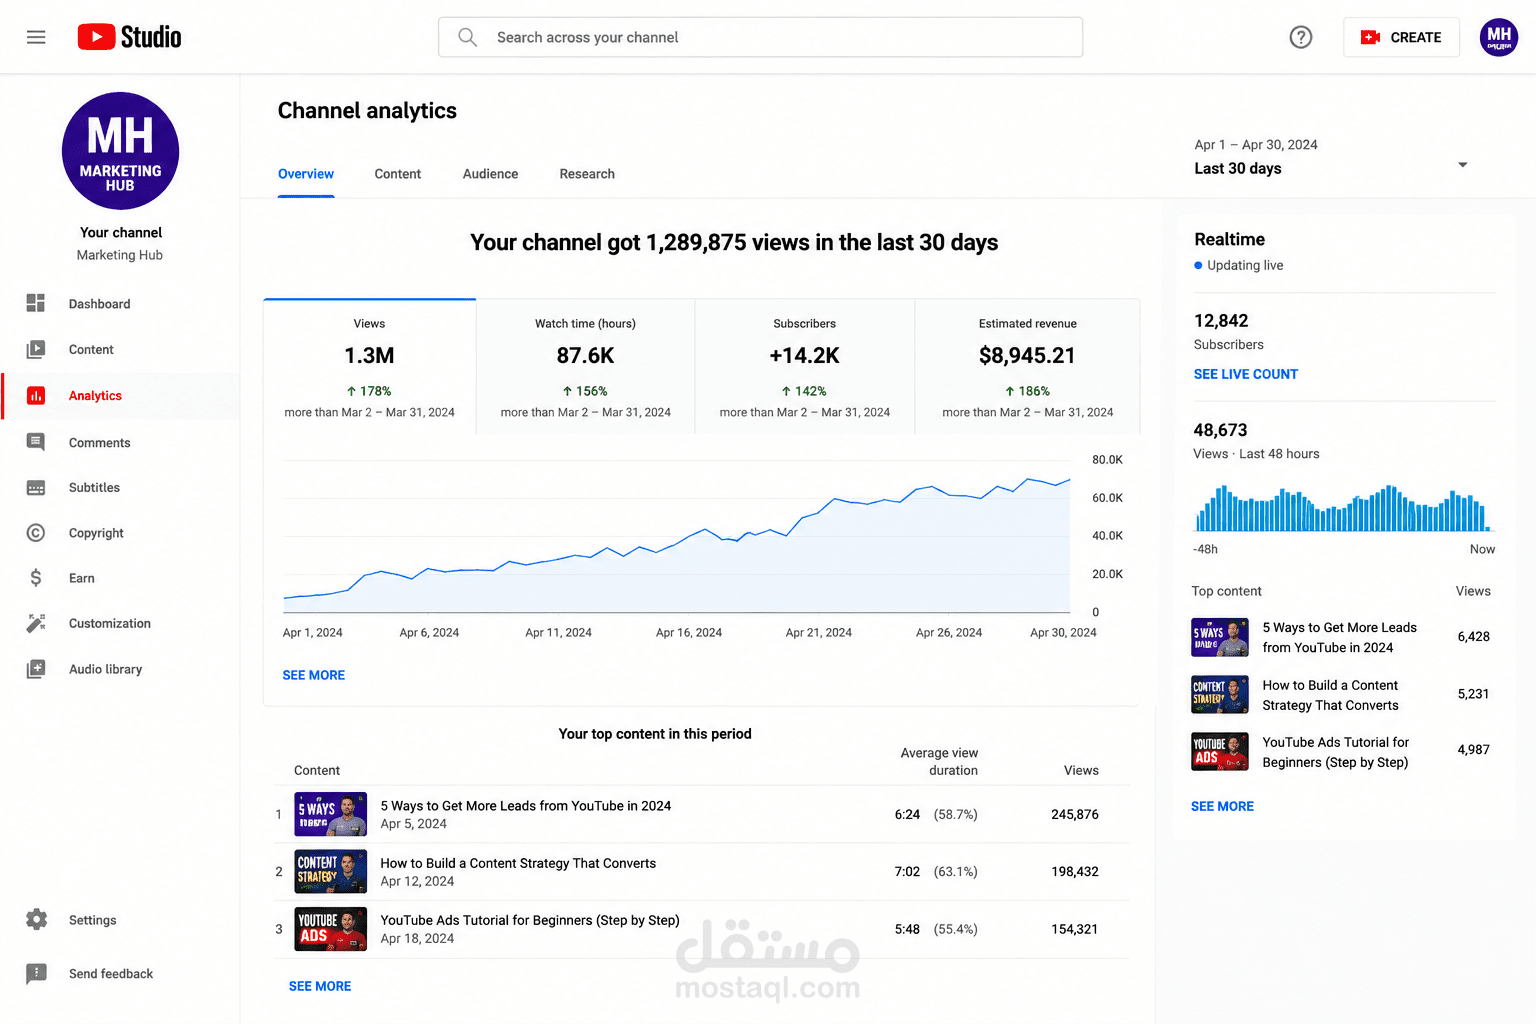The width and height of the screenshot is (1536, 1024).
Task: Open YouTube Ads thumbnail in Realtime panel
Action: point(1220,752)
